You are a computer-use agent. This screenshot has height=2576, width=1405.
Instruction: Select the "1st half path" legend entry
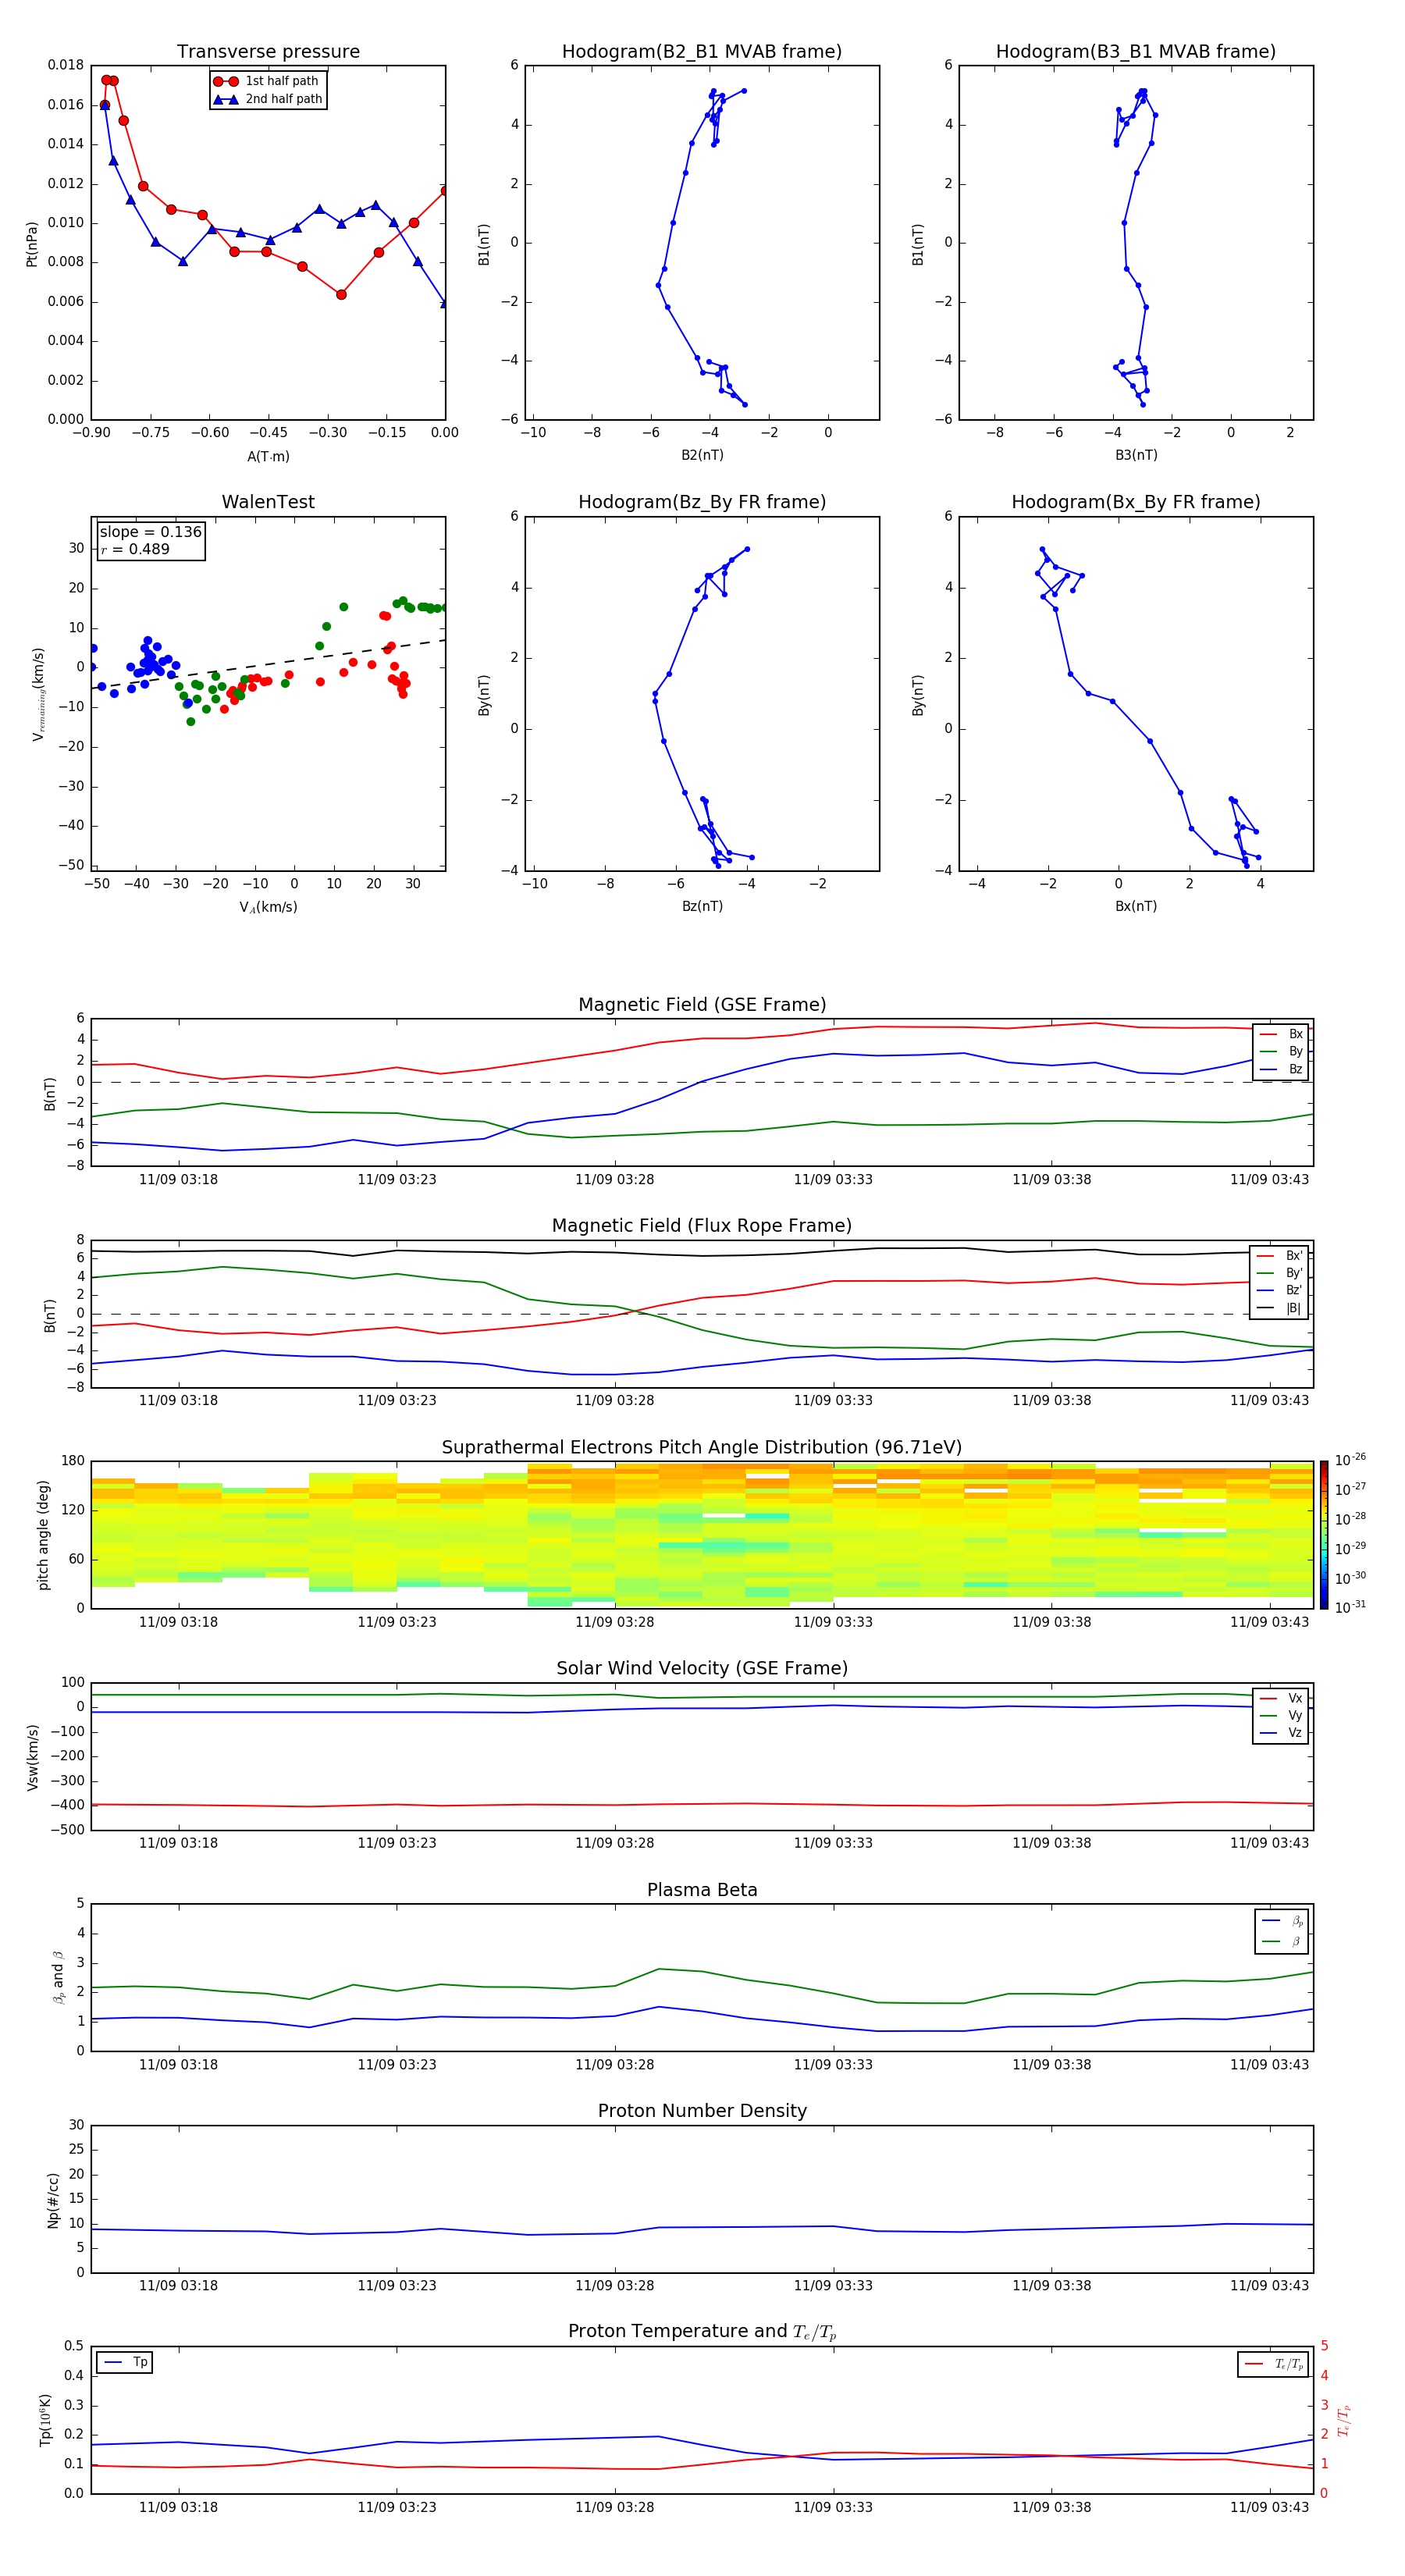click(x=267, y=81)
